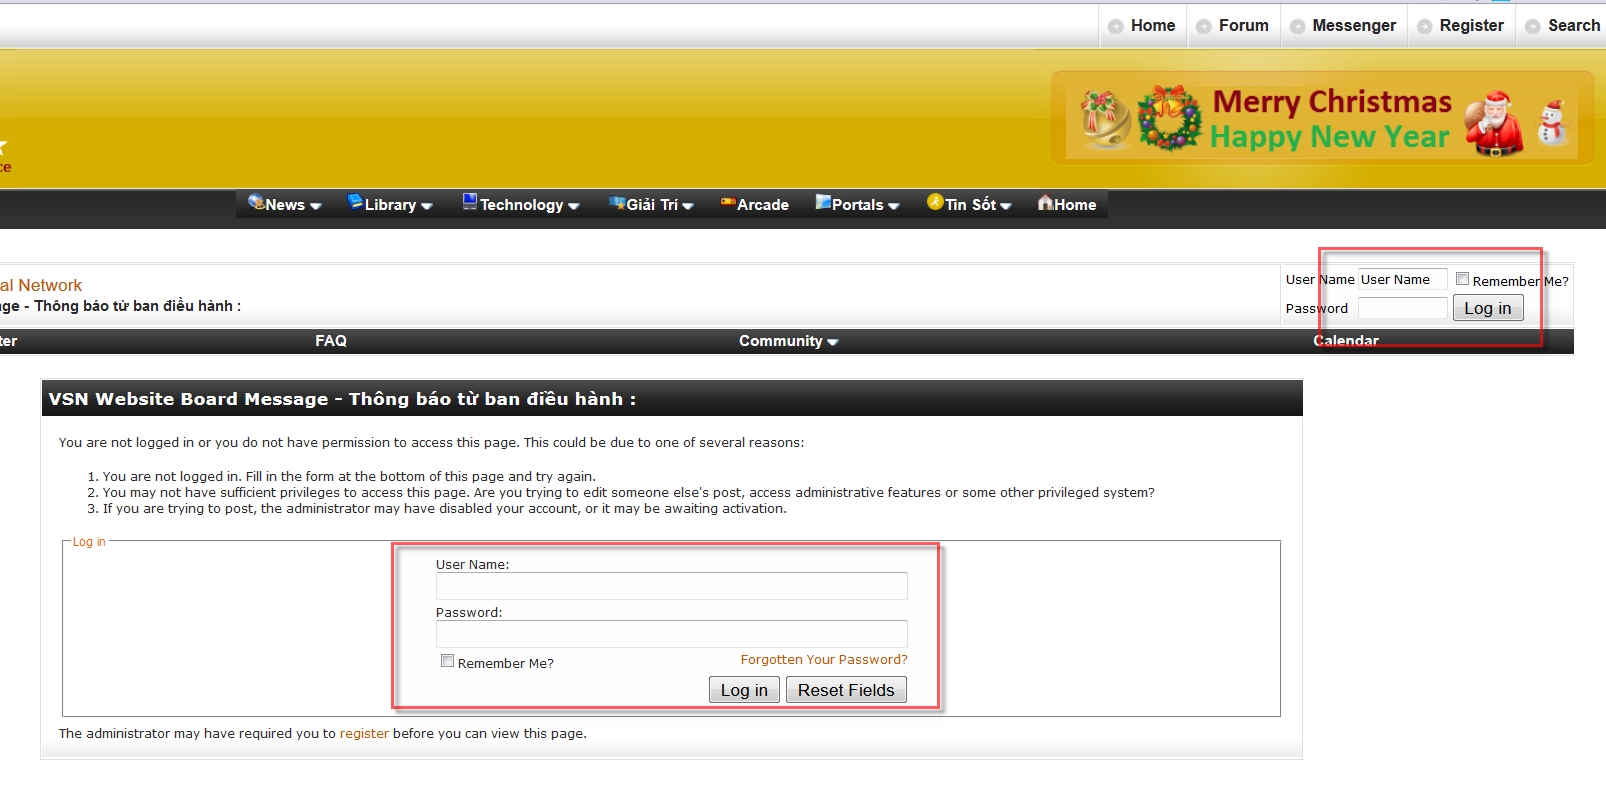Open the News dropdown arrow
Viewport: 1606px width, 808px height.
tap(316, 206)
